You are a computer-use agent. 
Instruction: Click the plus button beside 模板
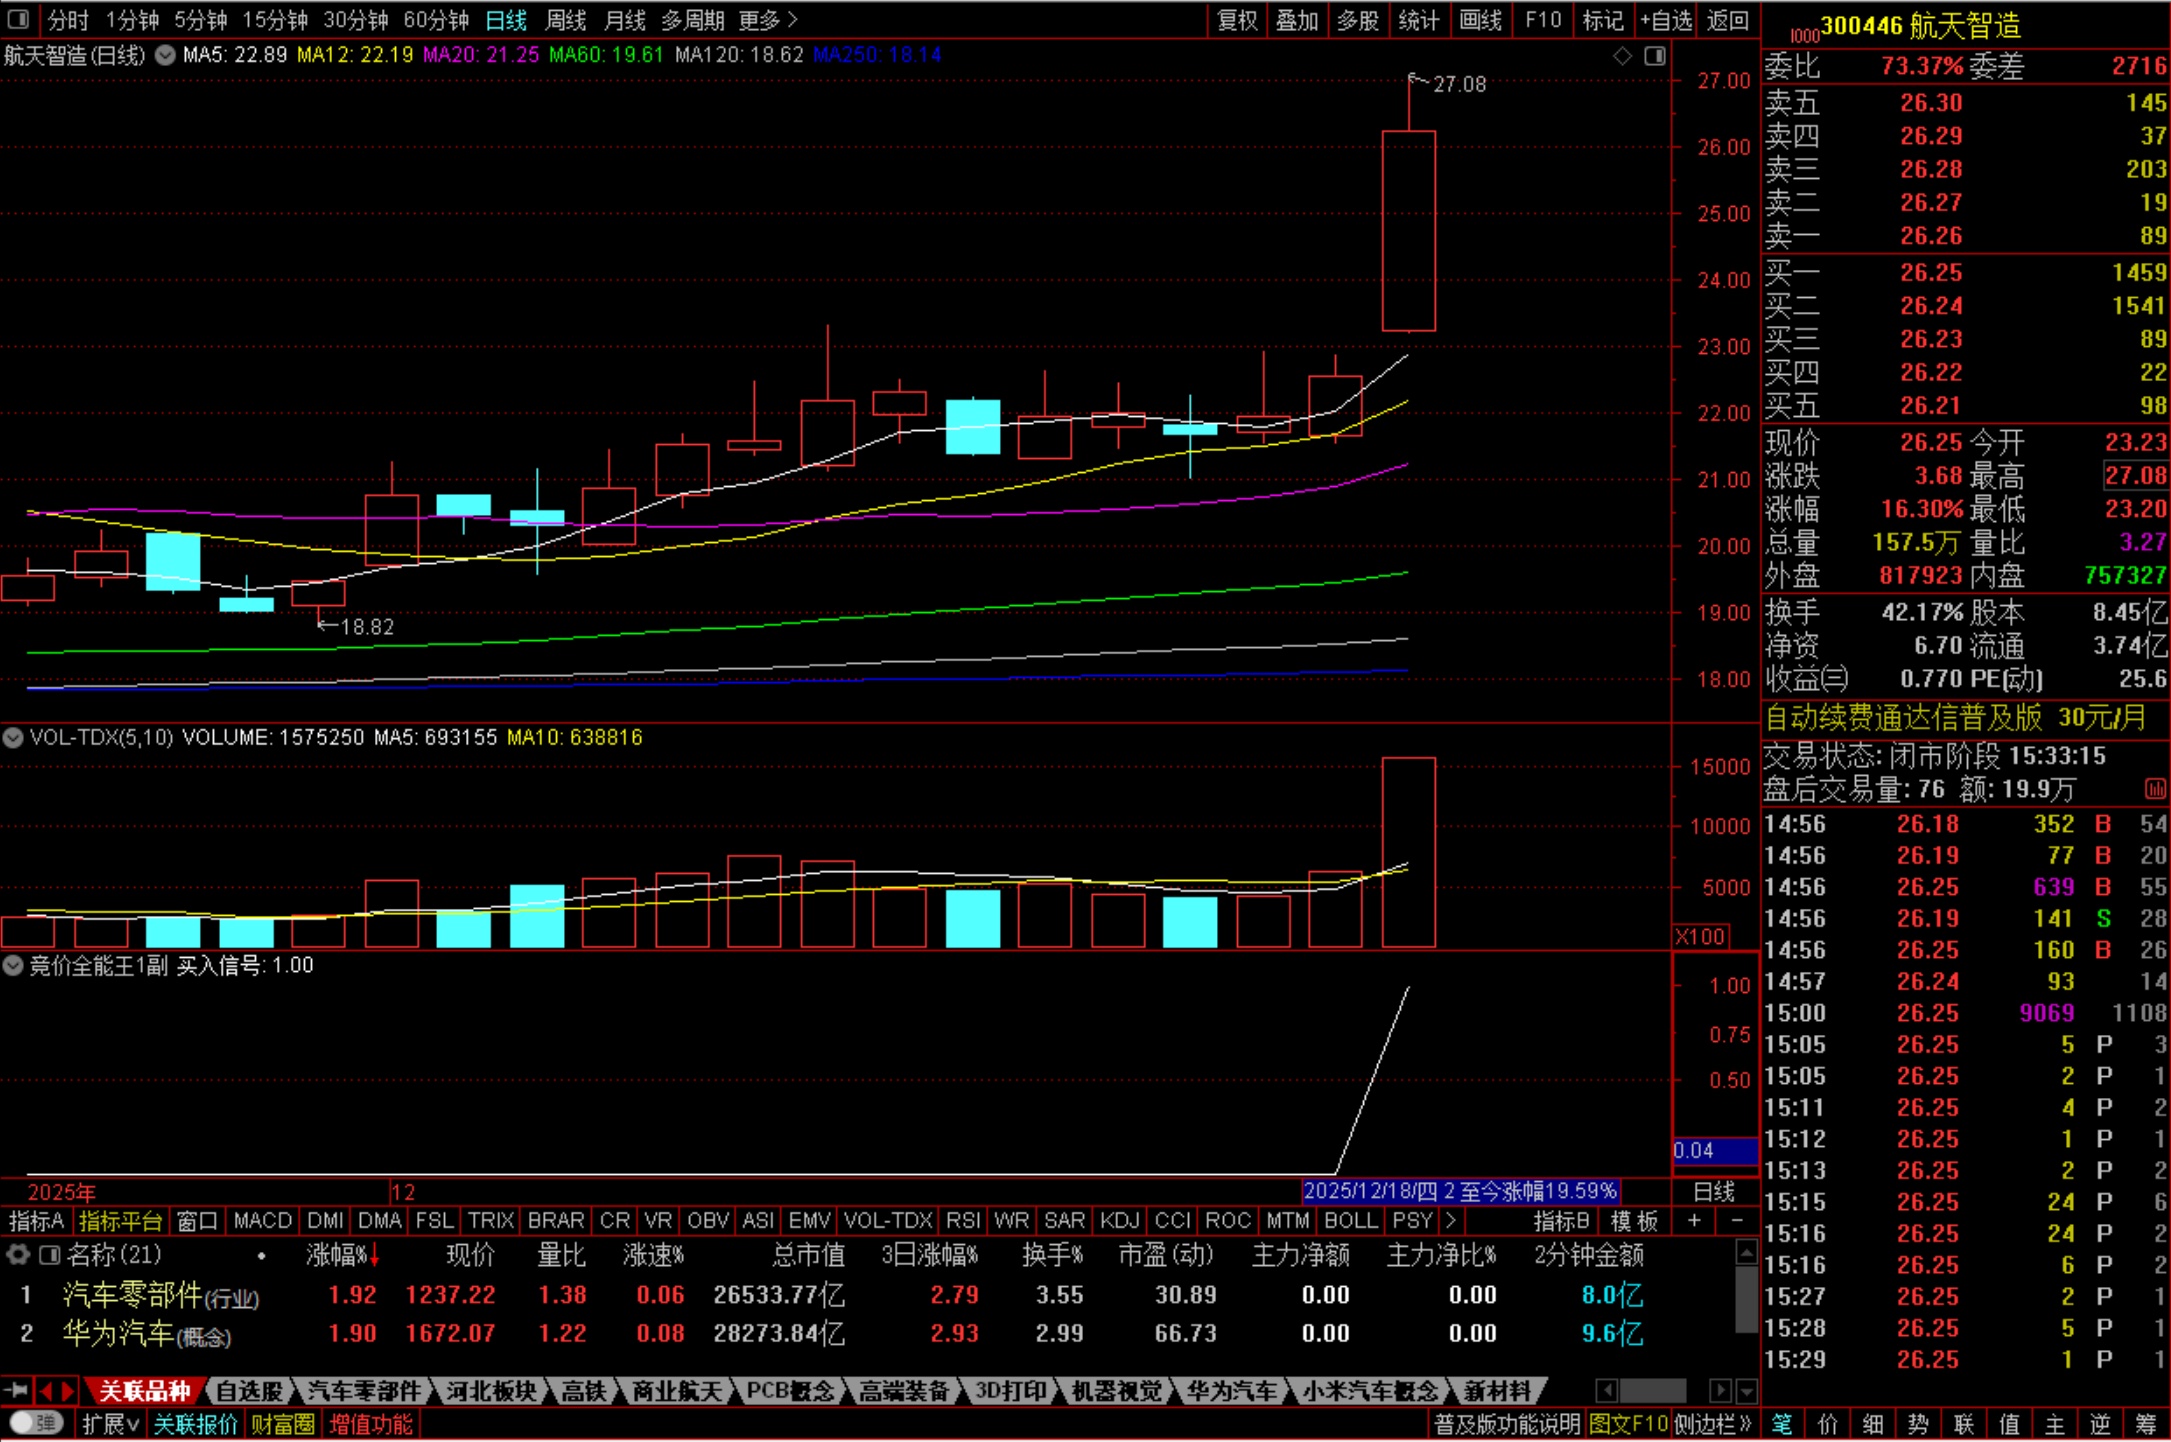point(1694,1221)
